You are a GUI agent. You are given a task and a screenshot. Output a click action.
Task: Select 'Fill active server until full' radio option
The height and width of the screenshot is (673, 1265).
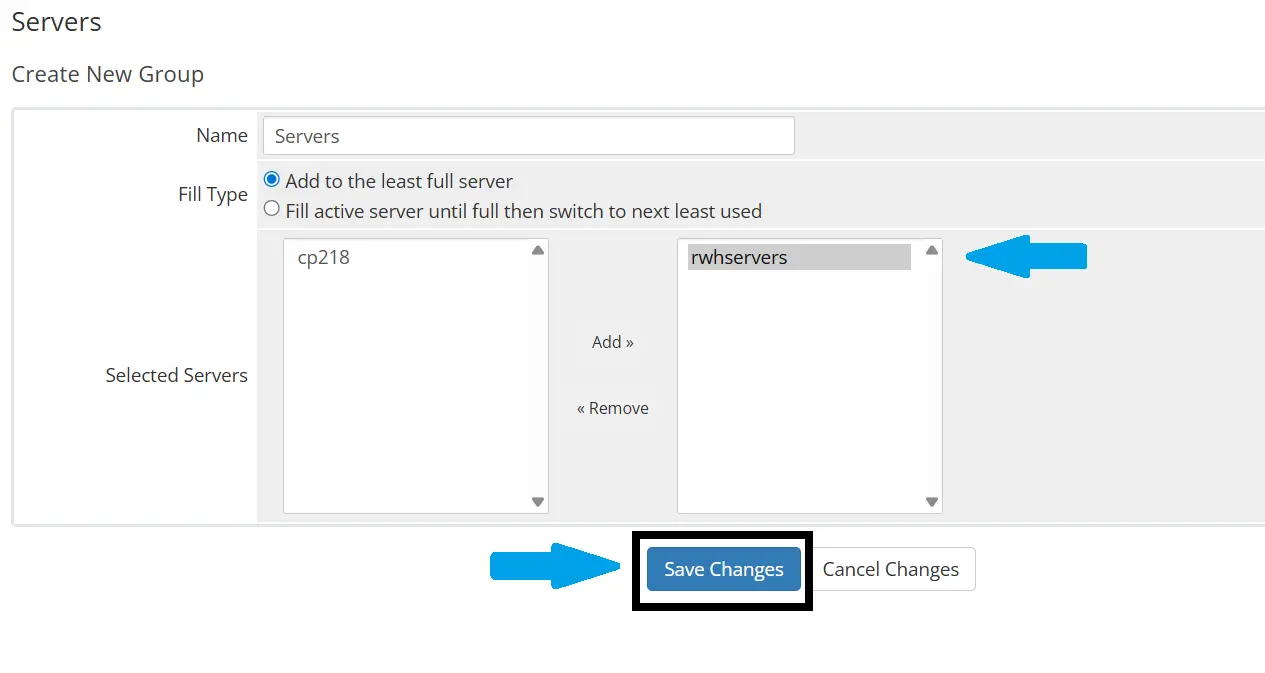pyautogui.click(x=271, y=209)
